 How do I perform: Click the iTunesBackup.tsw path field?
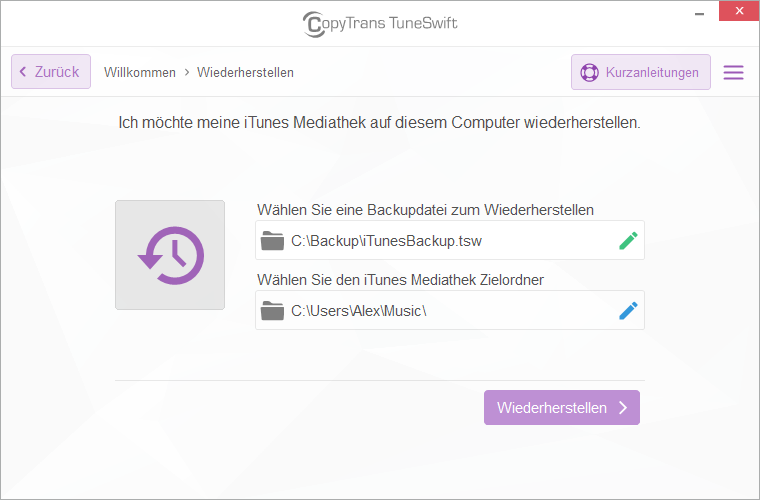[x=450, y=240]
